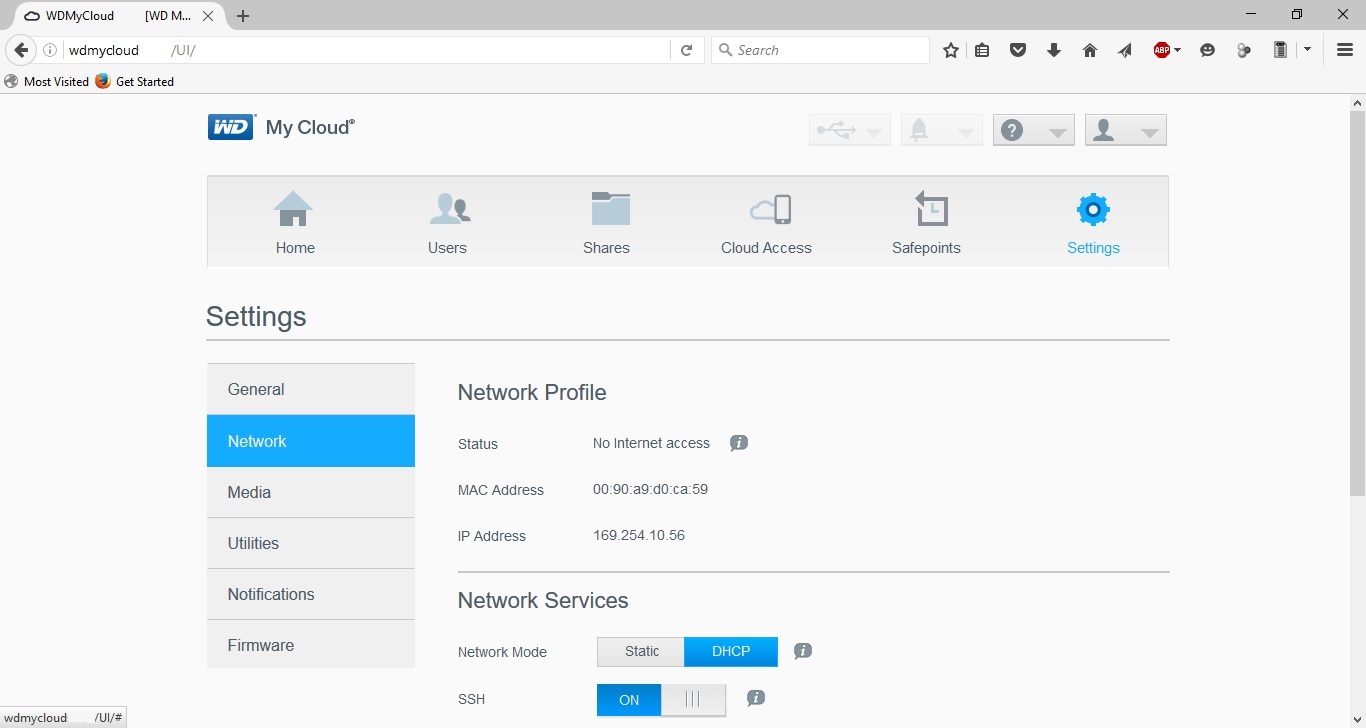This screenshot has height=728, width=1366.
Task: Reload the current page
Action: 686,50
